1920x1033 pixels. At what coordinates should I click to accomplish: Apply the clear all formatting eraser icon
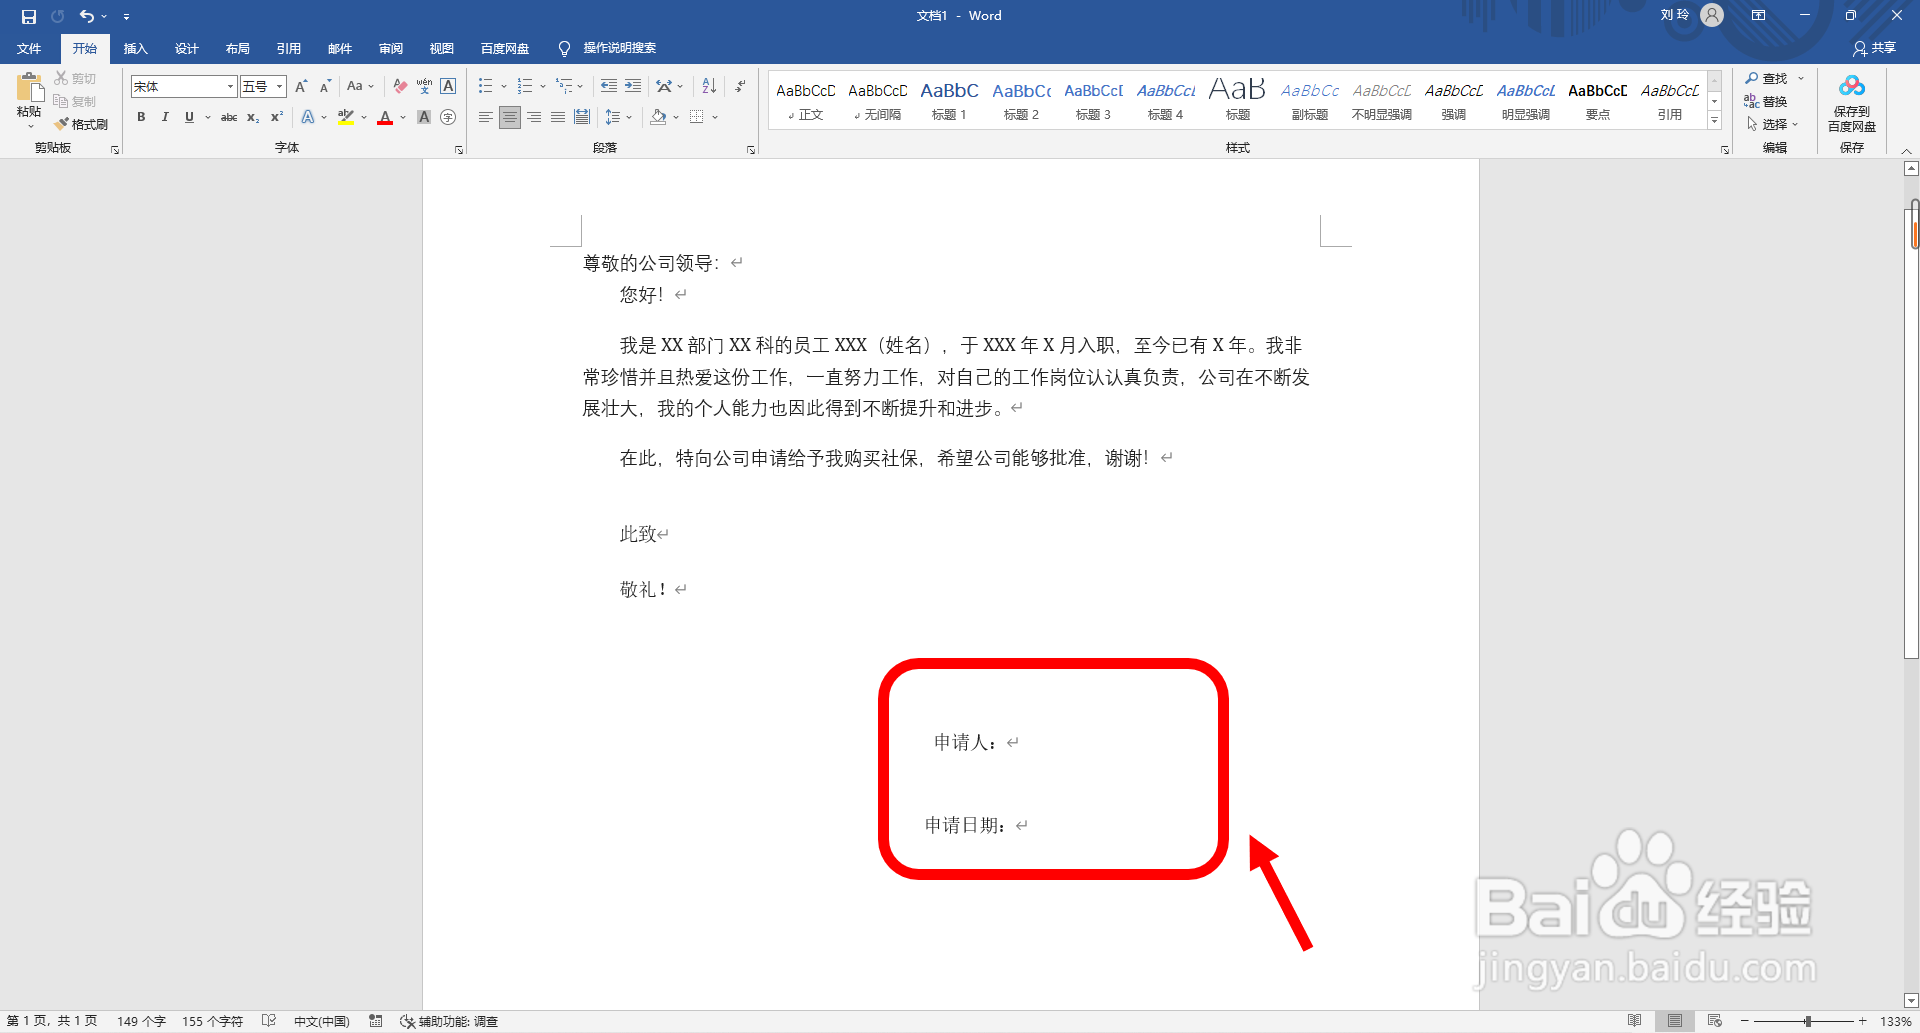tap(399, 87)
